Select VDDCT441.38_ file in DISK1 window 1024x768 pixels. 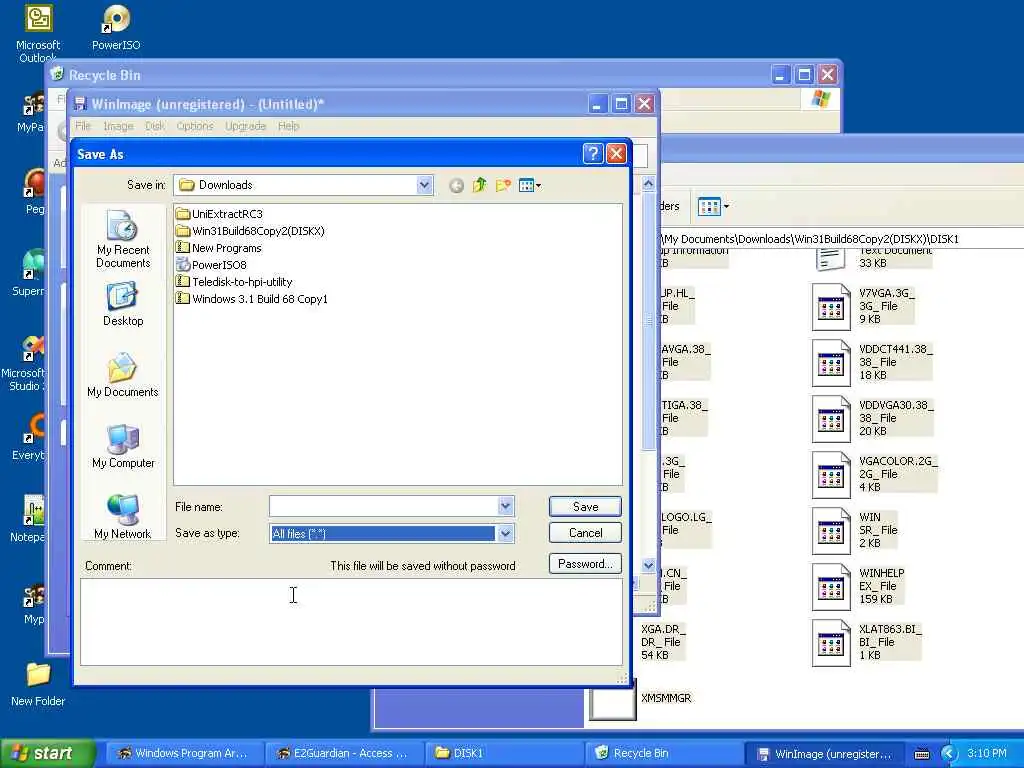(x=872, y=362)
